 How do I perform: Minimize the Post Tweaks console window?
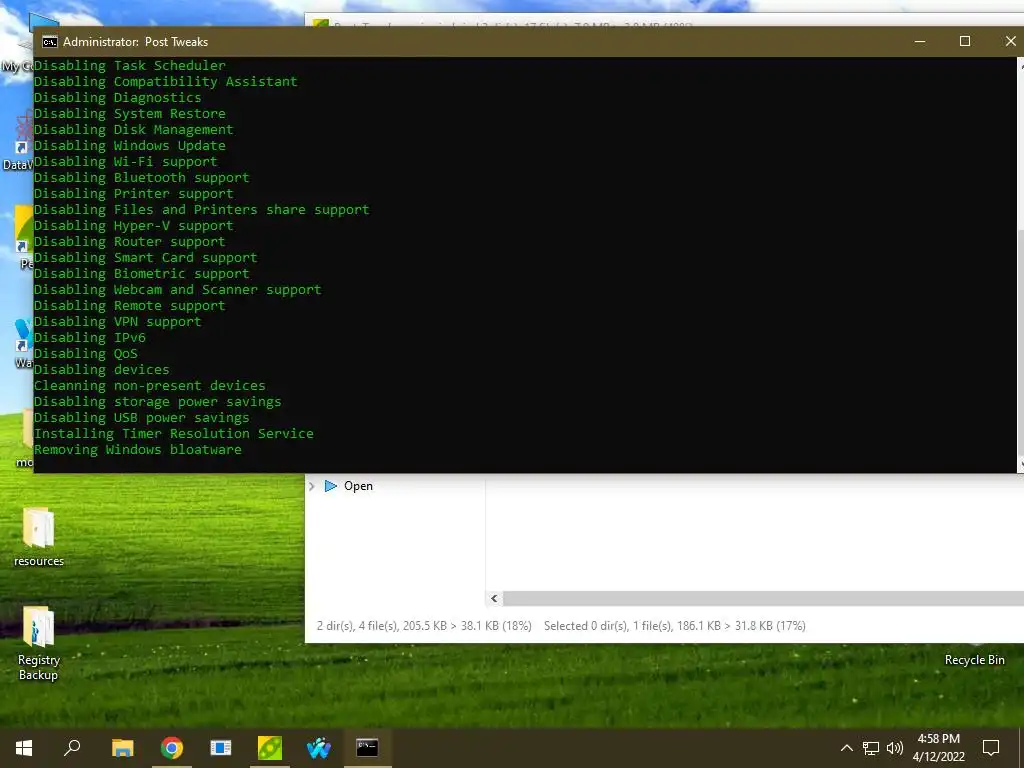[x=920, y=41]
